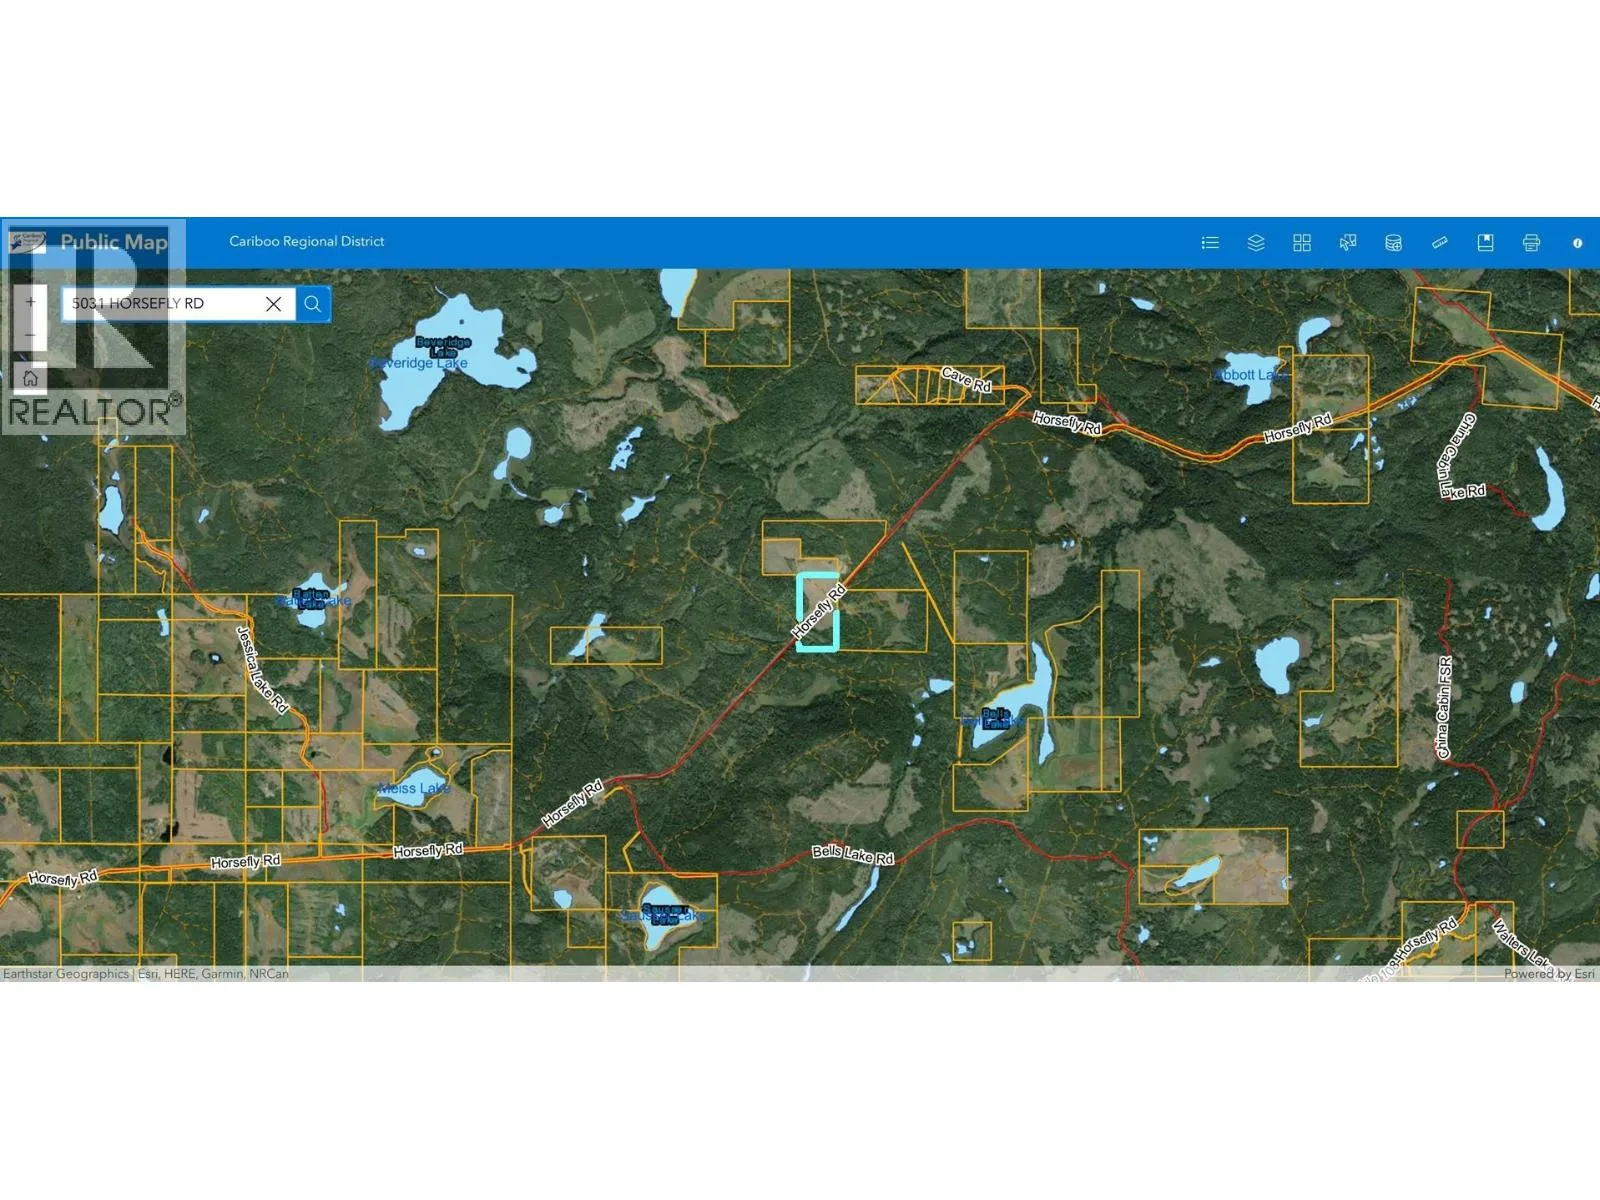Image resolution: width=1600 pixels, height=1200 pixels.
Task: Click the Meiss Lake label
Action: pos(414,788)
